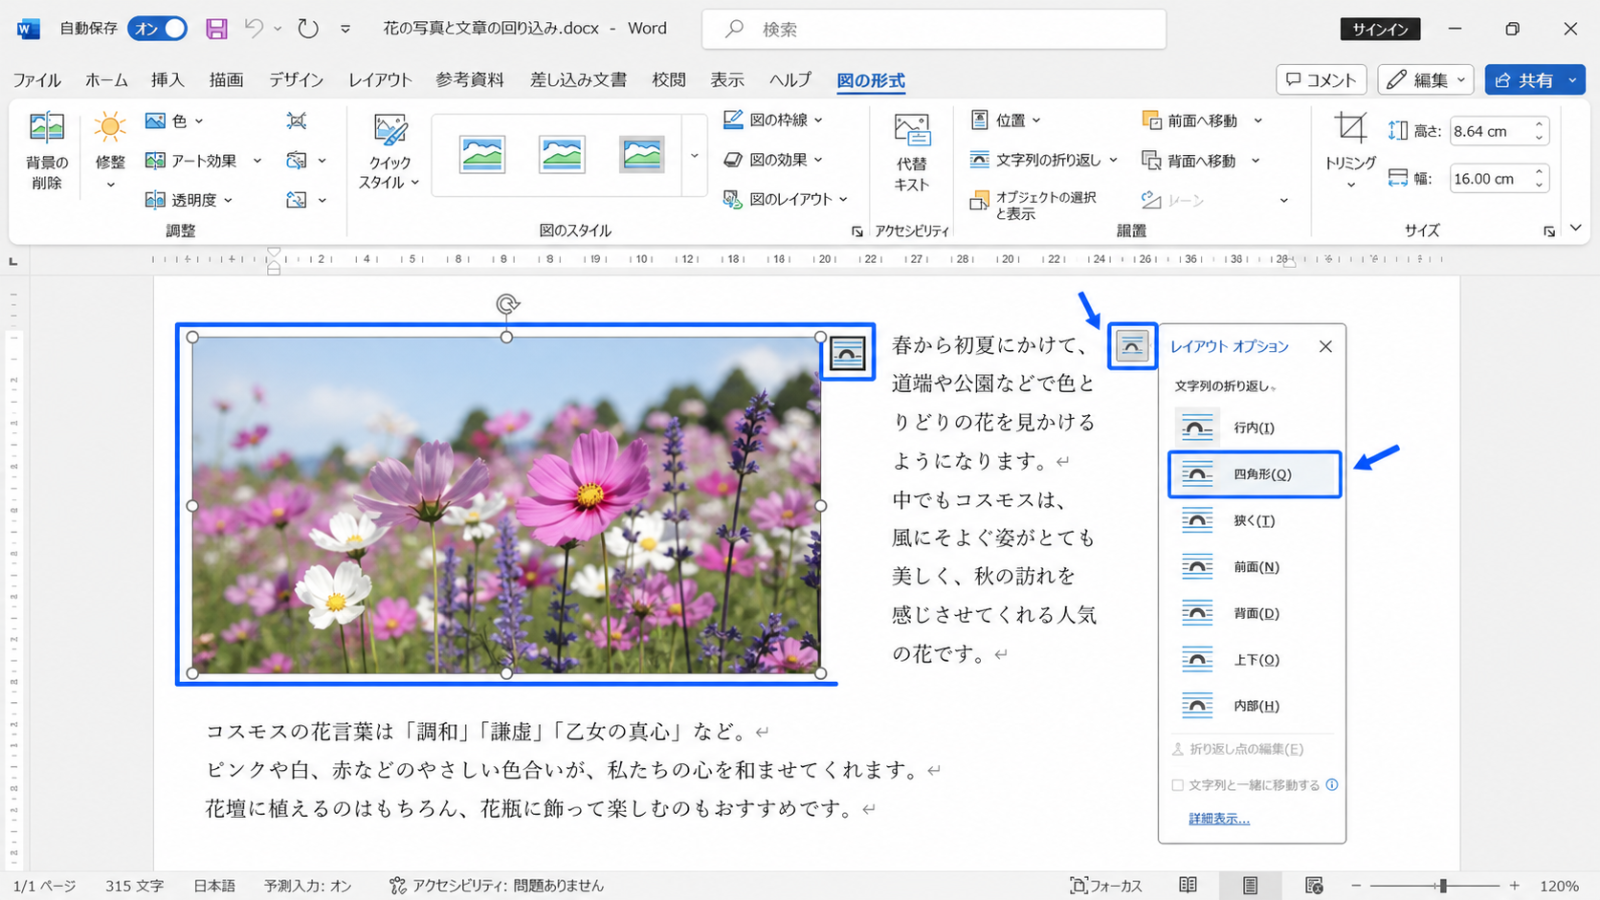Image resolution: width=1600 pixels, height=900 pixels.
Task: Switch to the 校閲 (Review) tab
Action: [x=669, y=80]
